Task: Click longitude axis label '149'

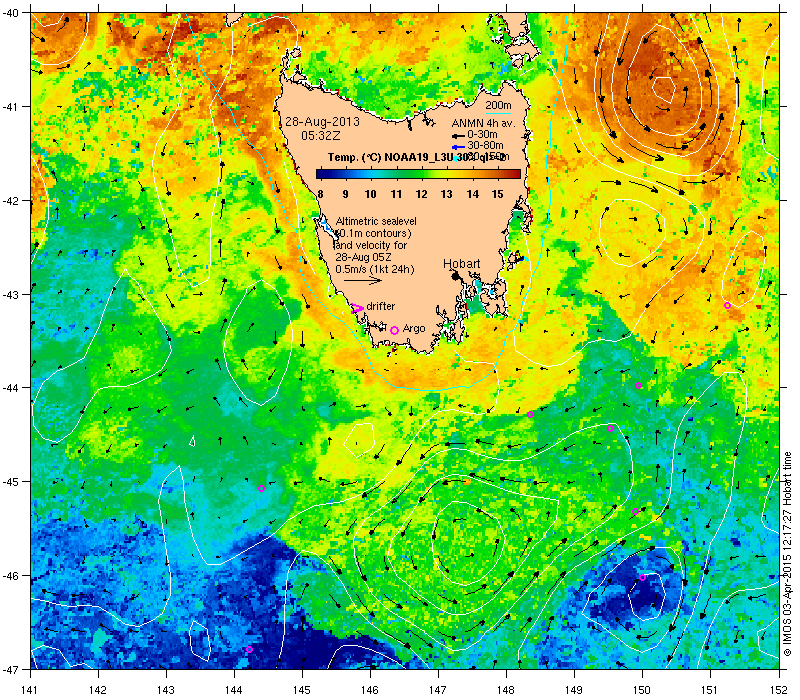Action: (574, 690)
